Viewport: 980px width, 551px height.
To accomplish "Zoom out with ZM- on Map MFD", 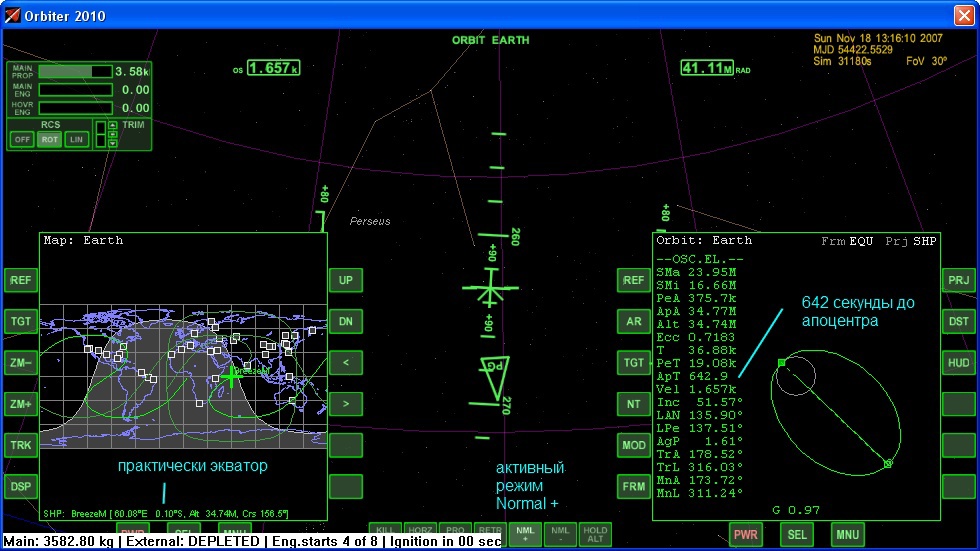I will [21, 362].
